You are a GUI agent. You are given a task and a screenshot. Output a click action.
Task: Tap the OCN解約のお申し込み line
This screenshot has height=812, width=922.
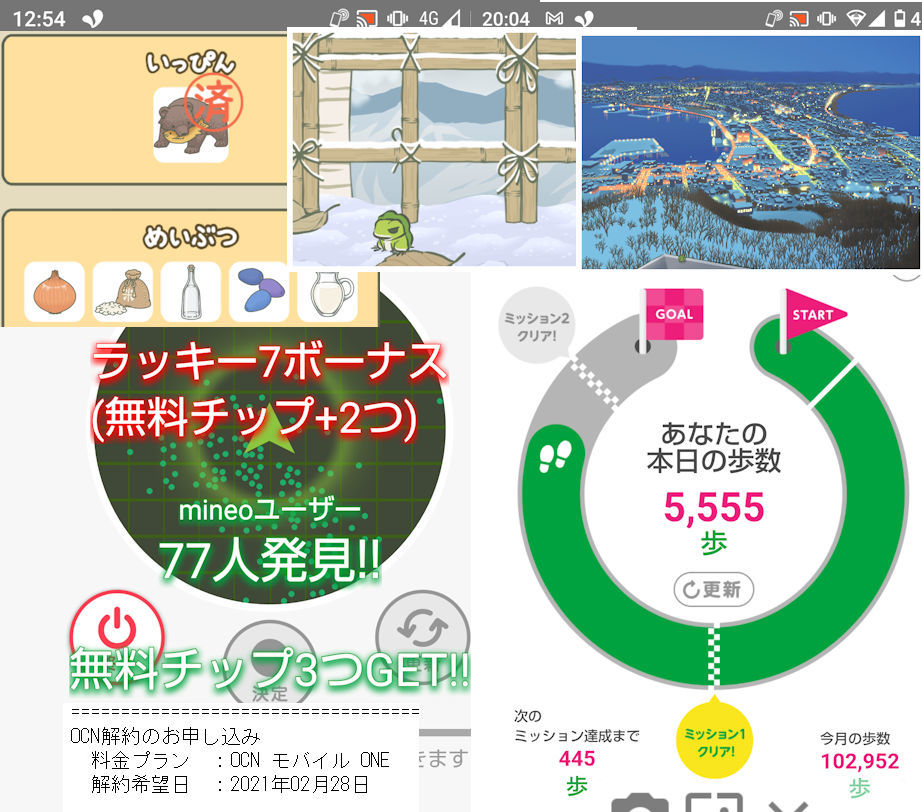point(165,736)
